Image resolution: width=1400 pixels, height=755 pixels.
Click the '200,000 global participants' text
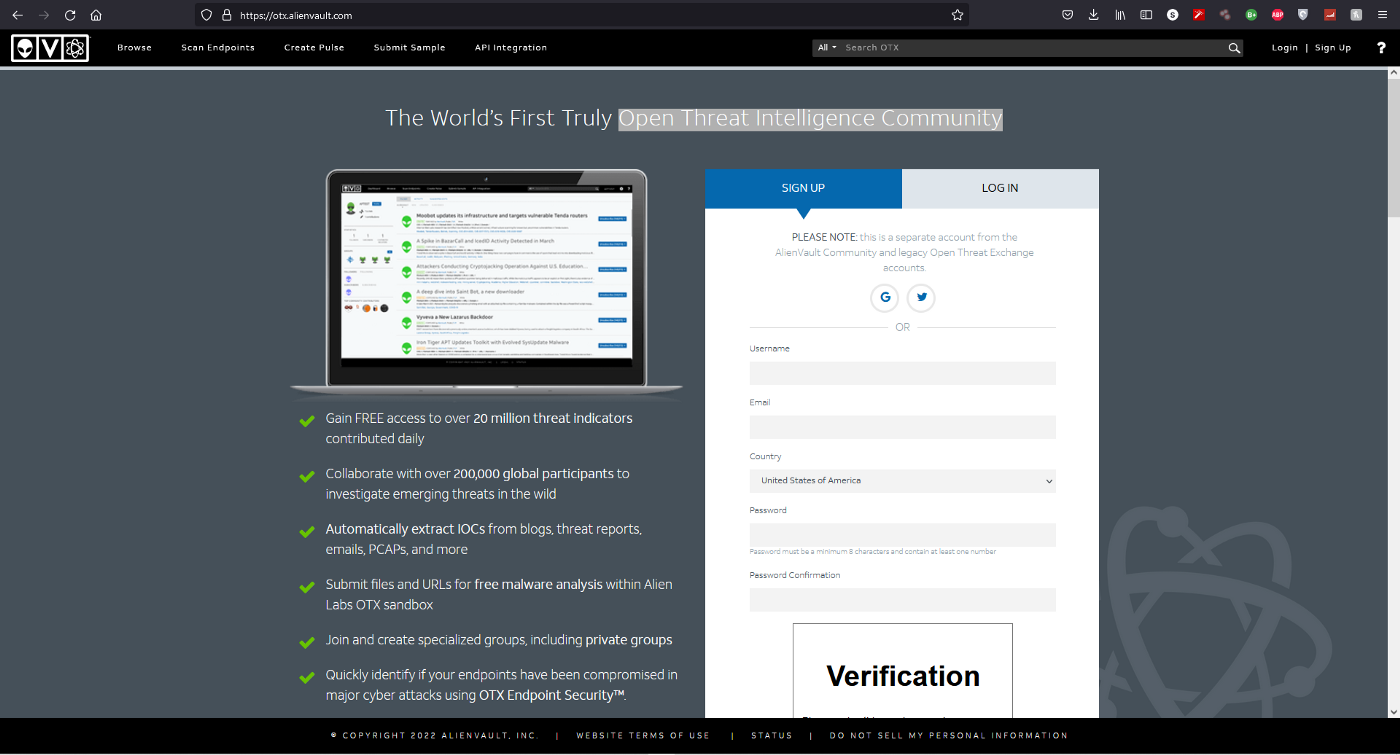(533, 474)
